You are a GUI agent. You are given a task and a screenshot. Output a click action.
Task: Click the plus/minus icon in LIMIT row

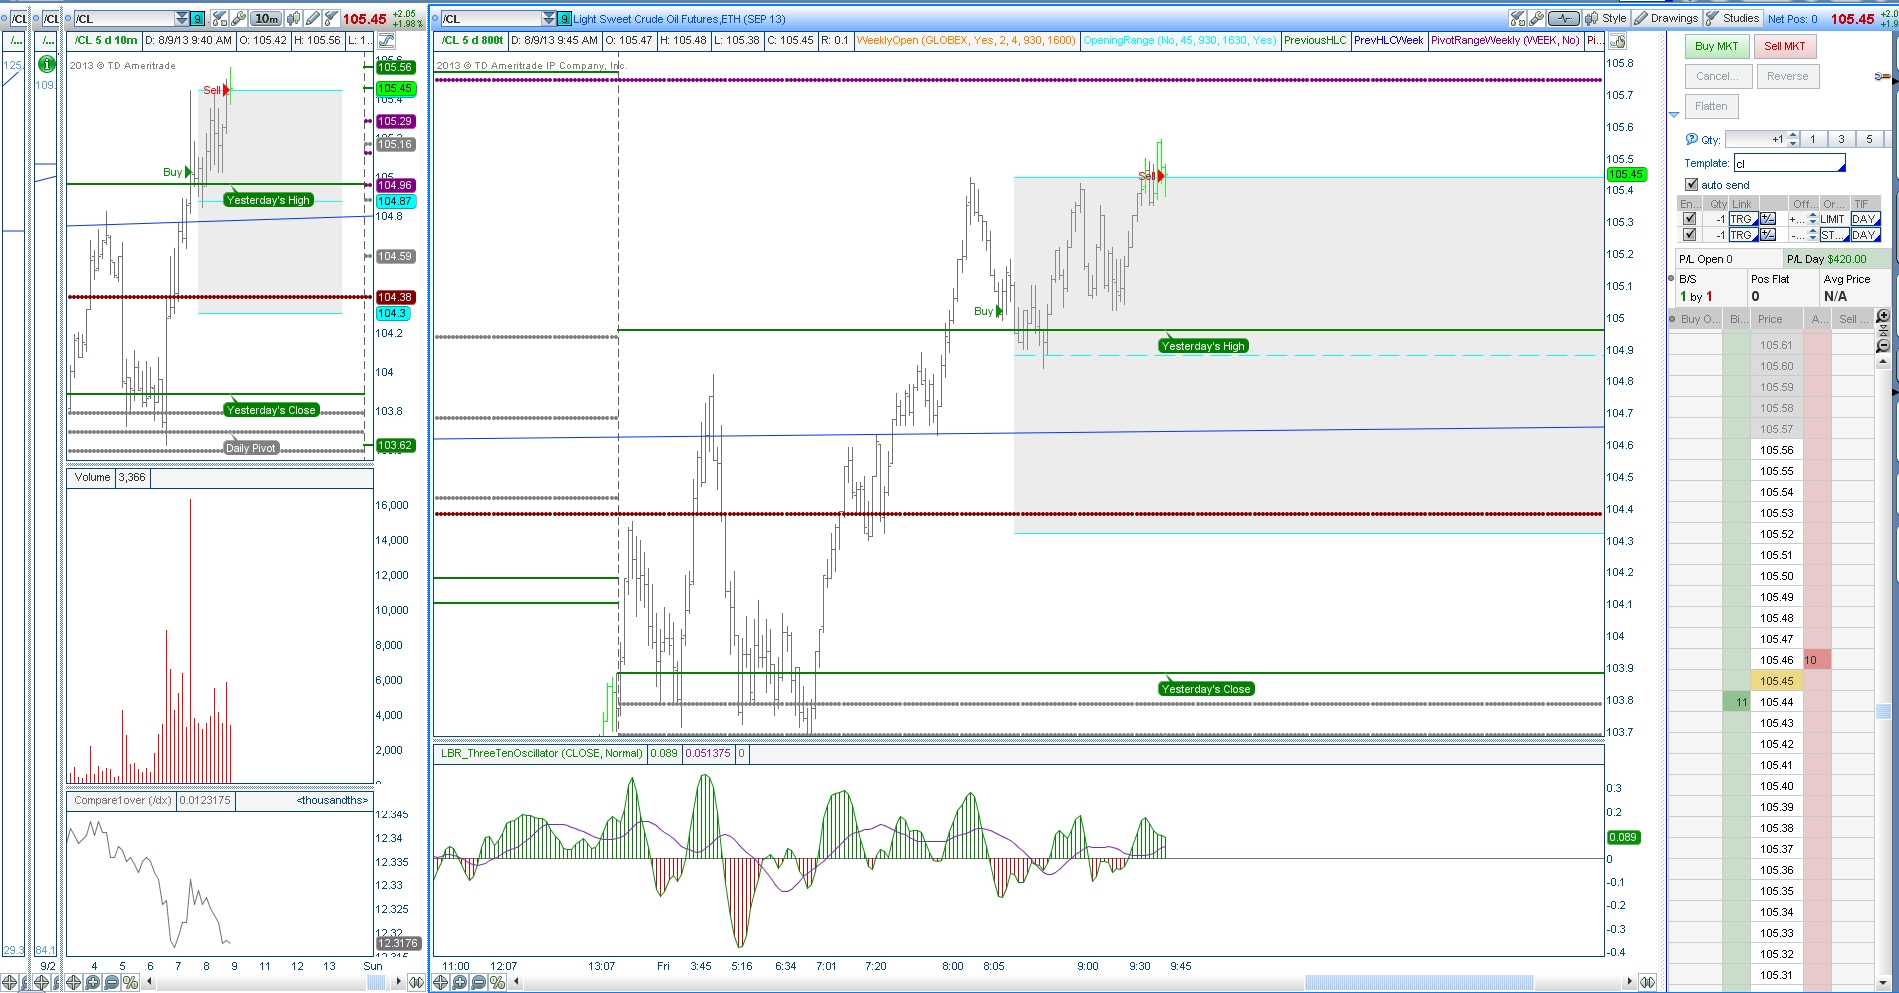(x=1768, y=219)
